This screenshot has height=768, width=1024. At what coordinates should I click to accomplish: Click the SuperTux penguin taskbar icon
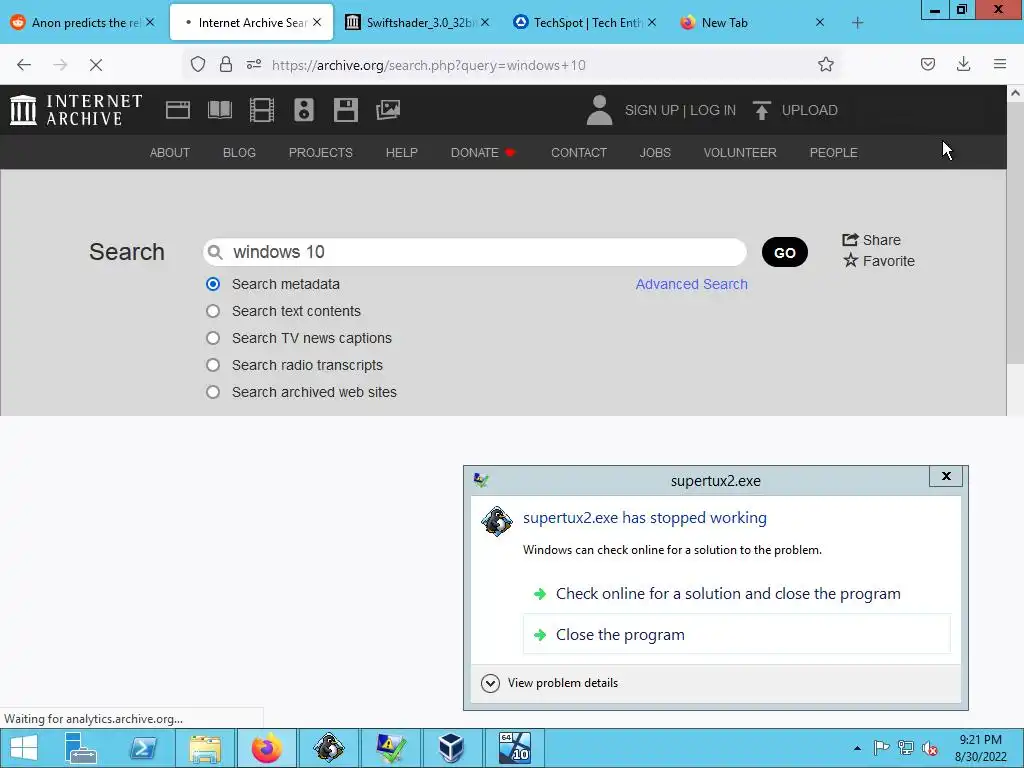click(x=328, y=748)
